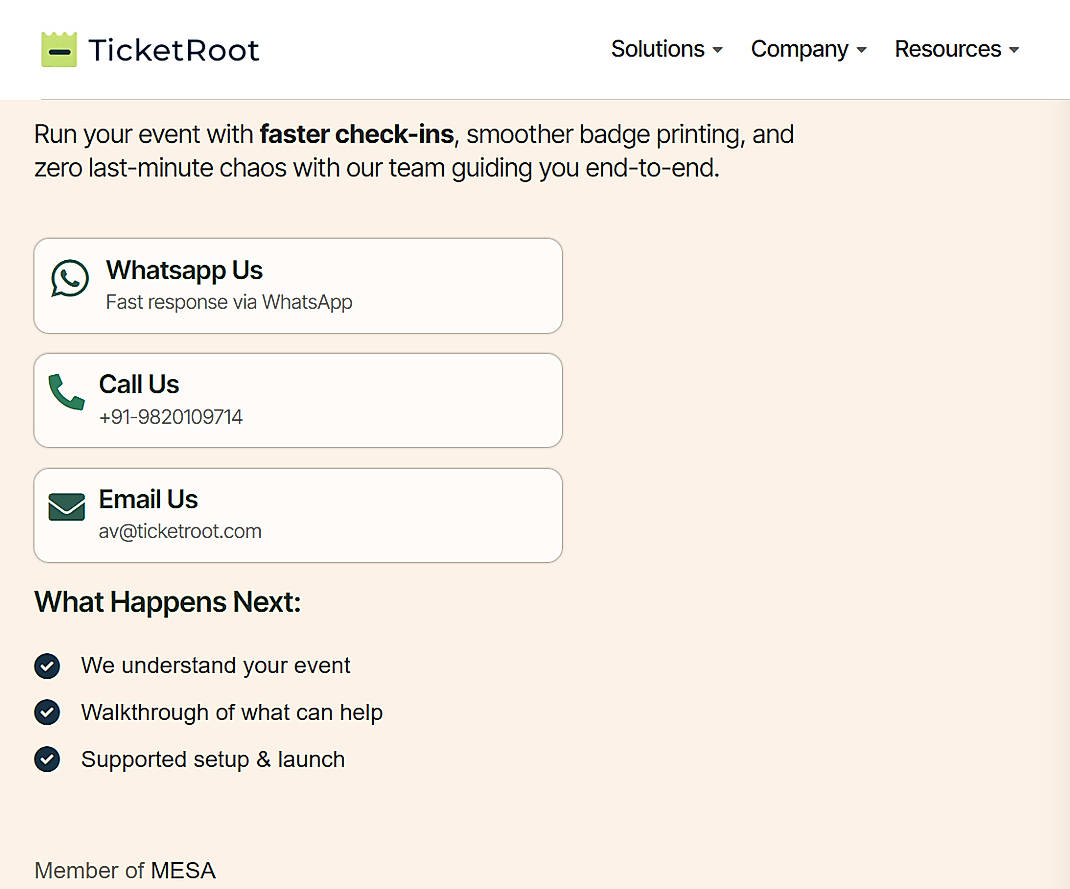Screen dimensions: 1070x889
Task: Expand the Company dropdown arrow
Action: click(x=861, y=50)
